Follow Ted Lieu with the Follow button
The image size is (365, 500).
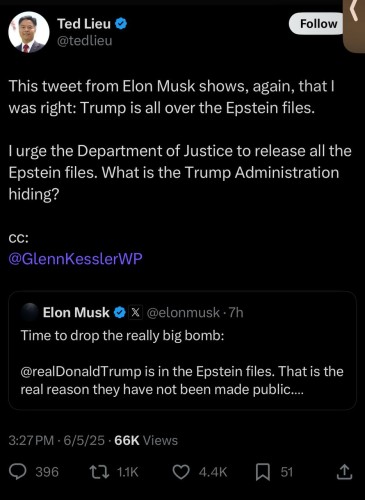pyautogui.click(x=316, y=24)
